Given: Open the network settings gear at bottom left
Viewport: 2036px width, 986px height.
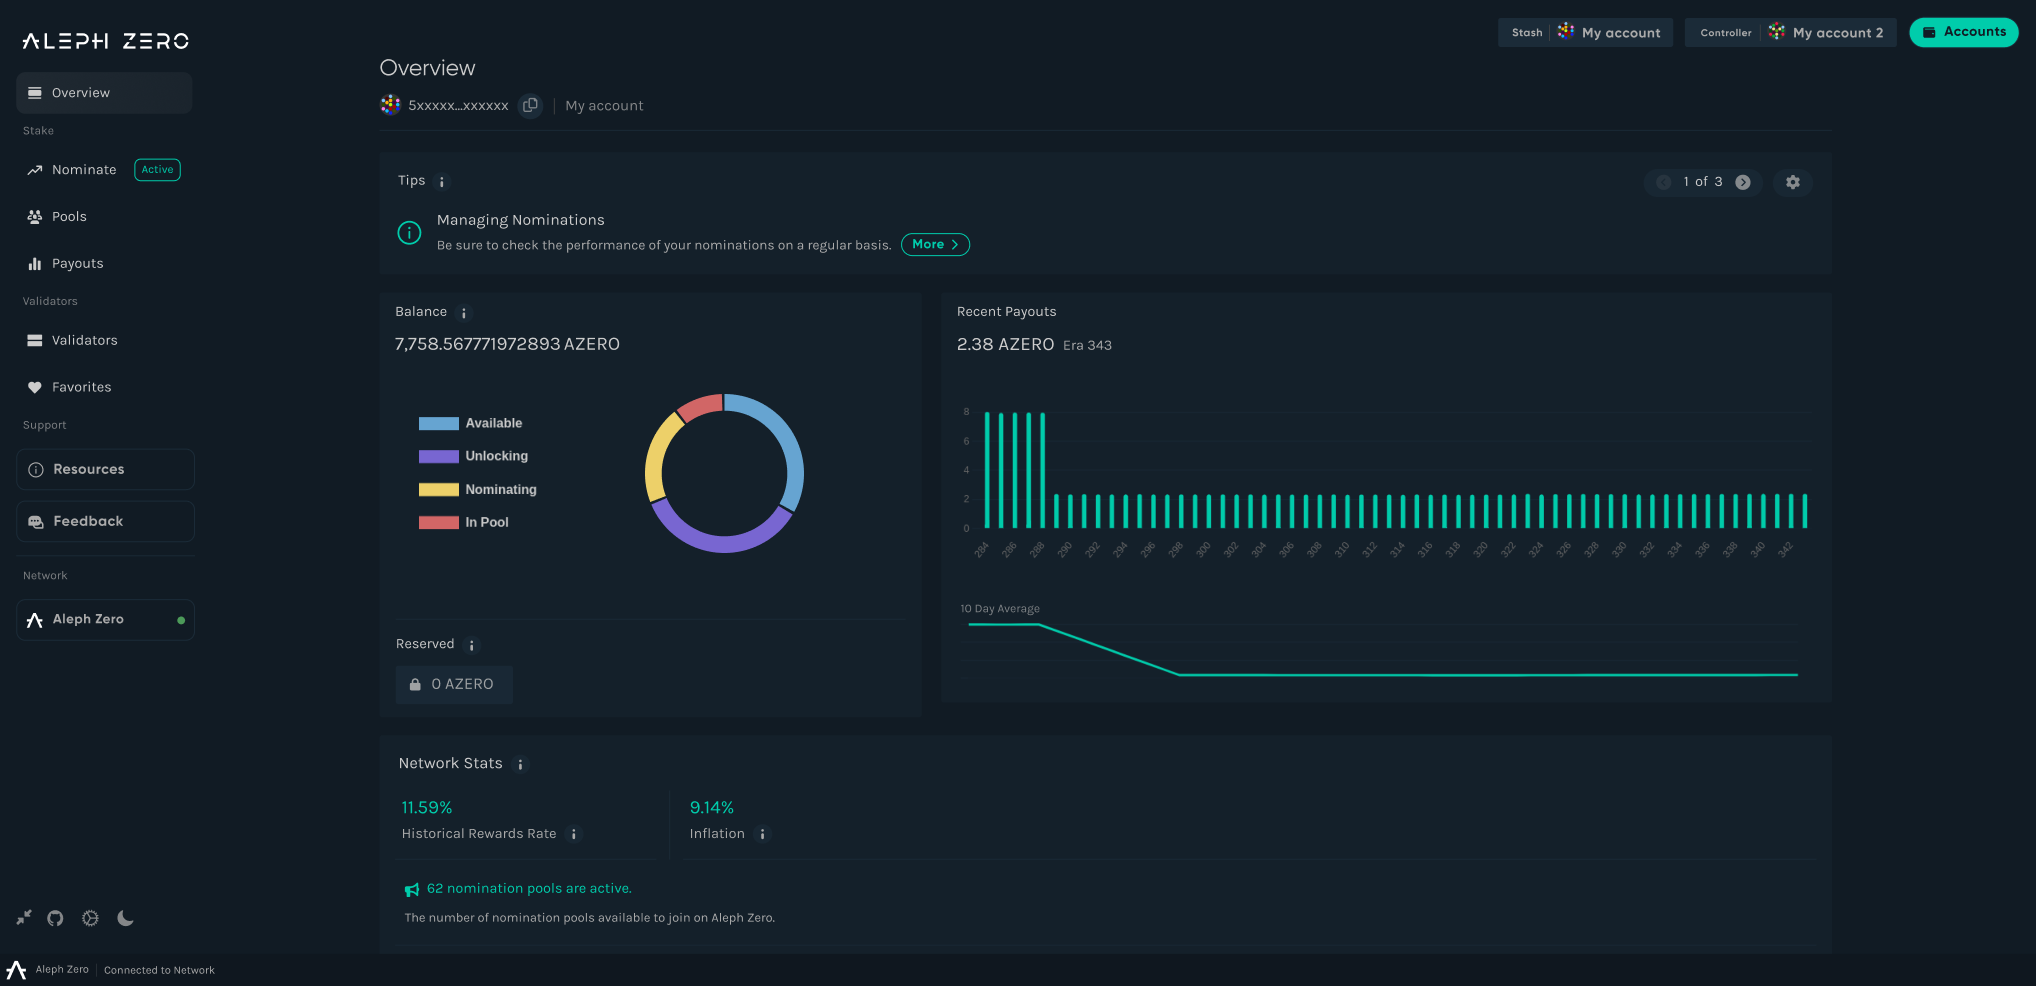Looking at the screenshot, I should click(x=90, y=918).
